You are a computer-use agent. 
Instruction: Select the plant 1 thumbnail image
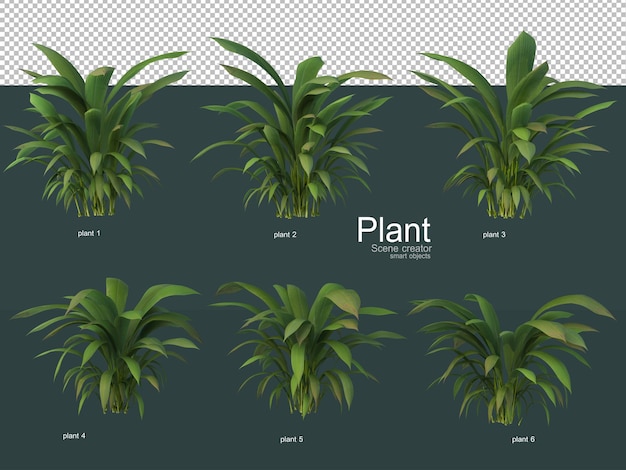[96, 130]
